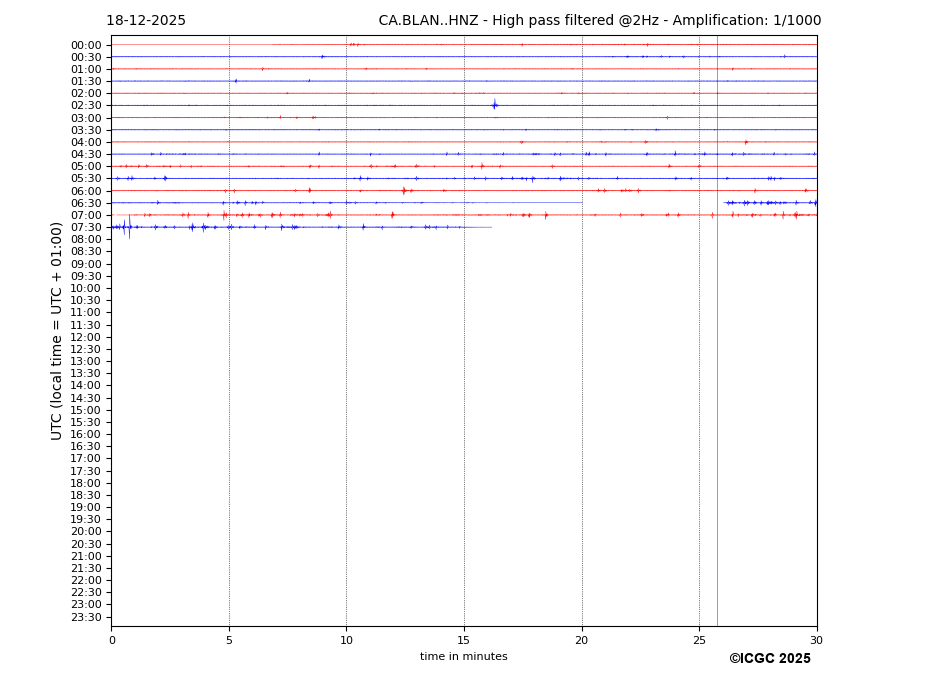Screen dimensions: 927x696
Task: Click the date label 18-12-2025
Action: click(146, 21)
